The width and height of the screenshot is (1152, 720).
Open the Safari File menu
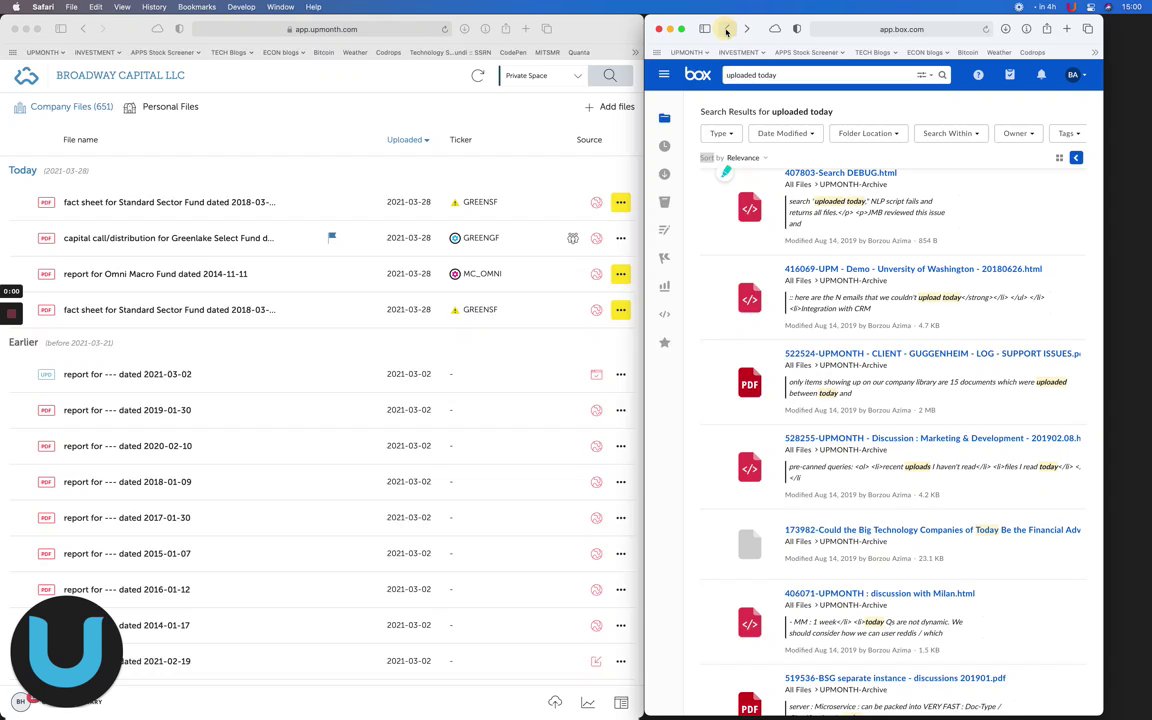pyautogui.click(x=71, y=7)
